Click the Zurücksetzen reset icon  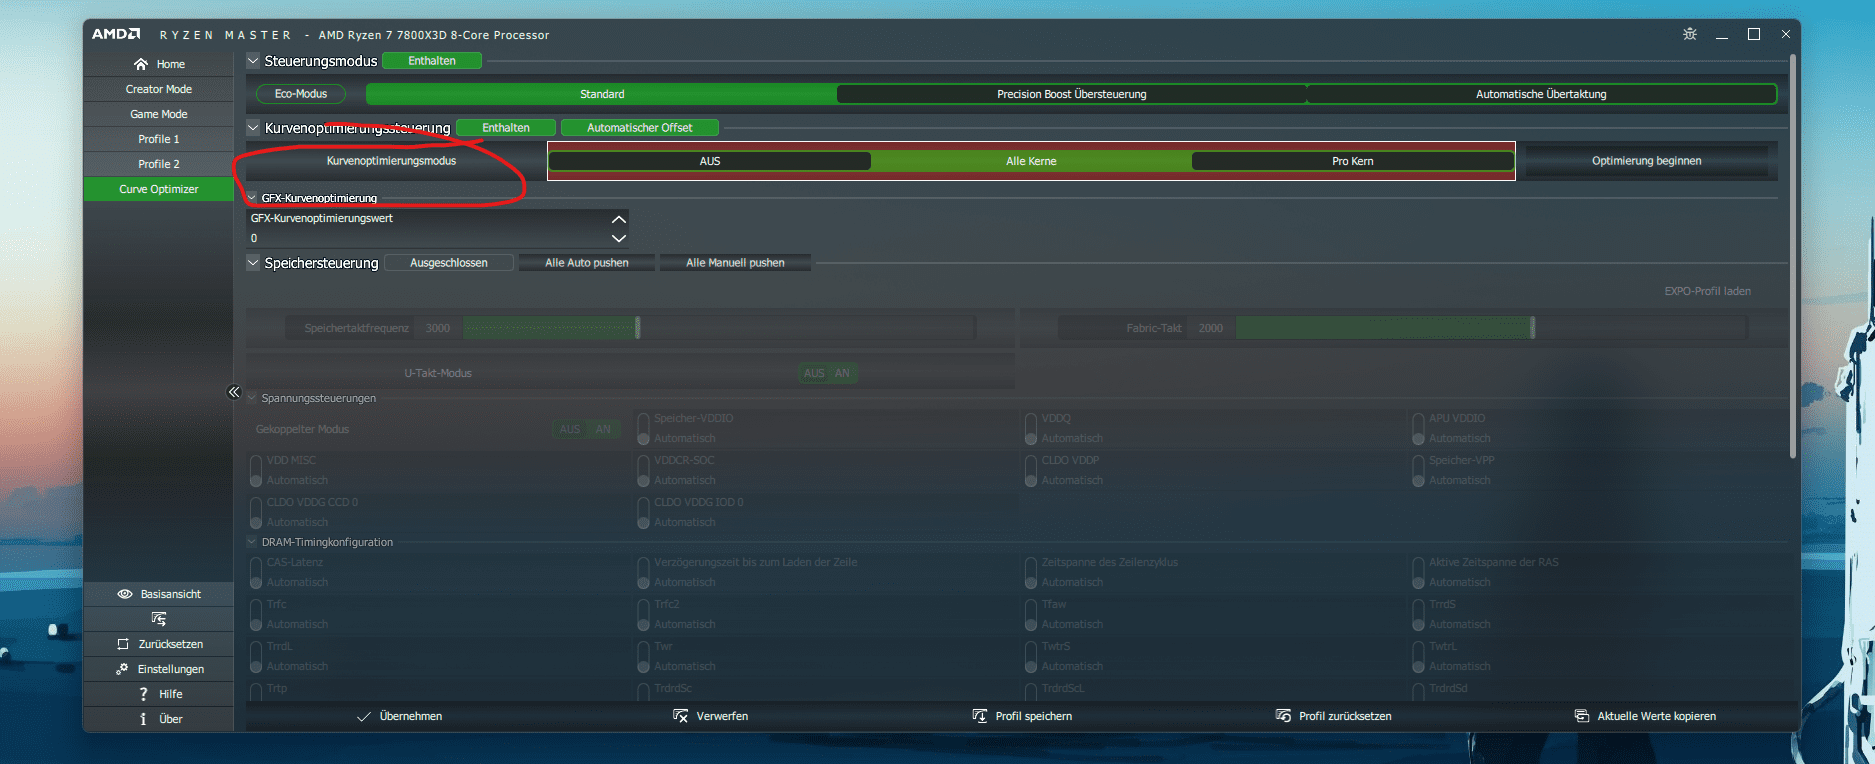tap(123, 644)
